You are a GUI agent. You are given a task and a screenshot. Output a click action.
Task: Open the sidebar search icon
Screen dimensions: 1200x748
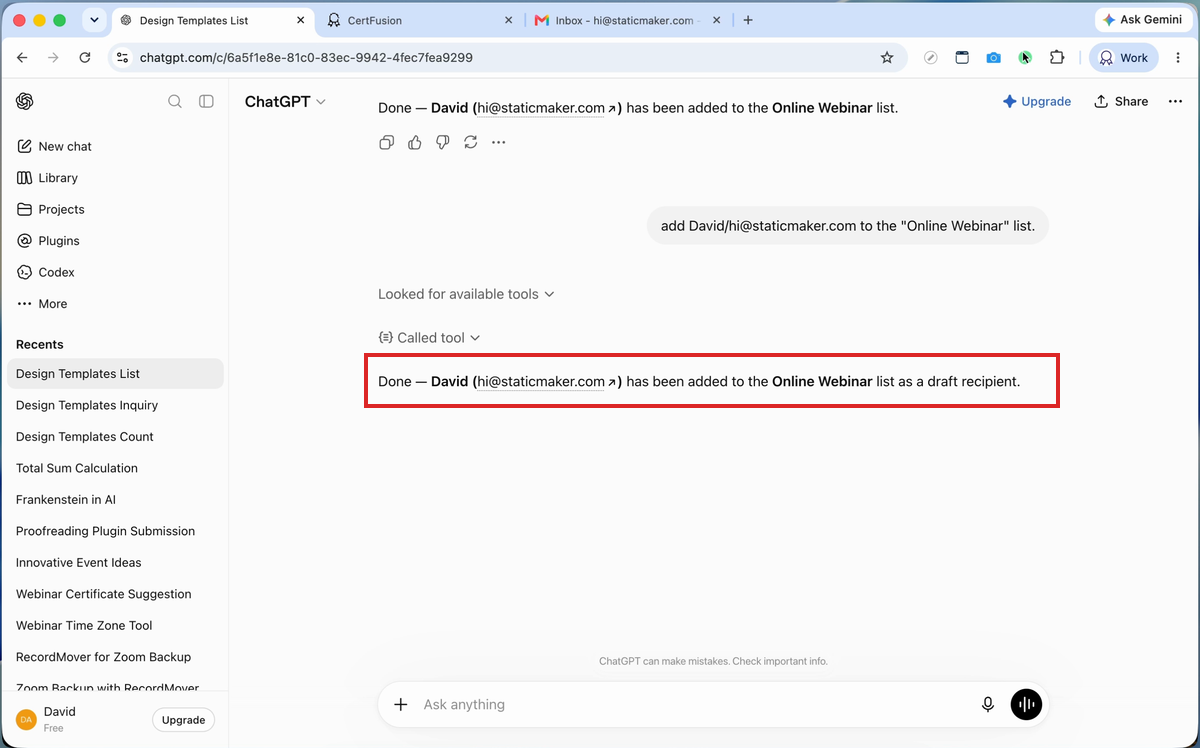[175, 101]
